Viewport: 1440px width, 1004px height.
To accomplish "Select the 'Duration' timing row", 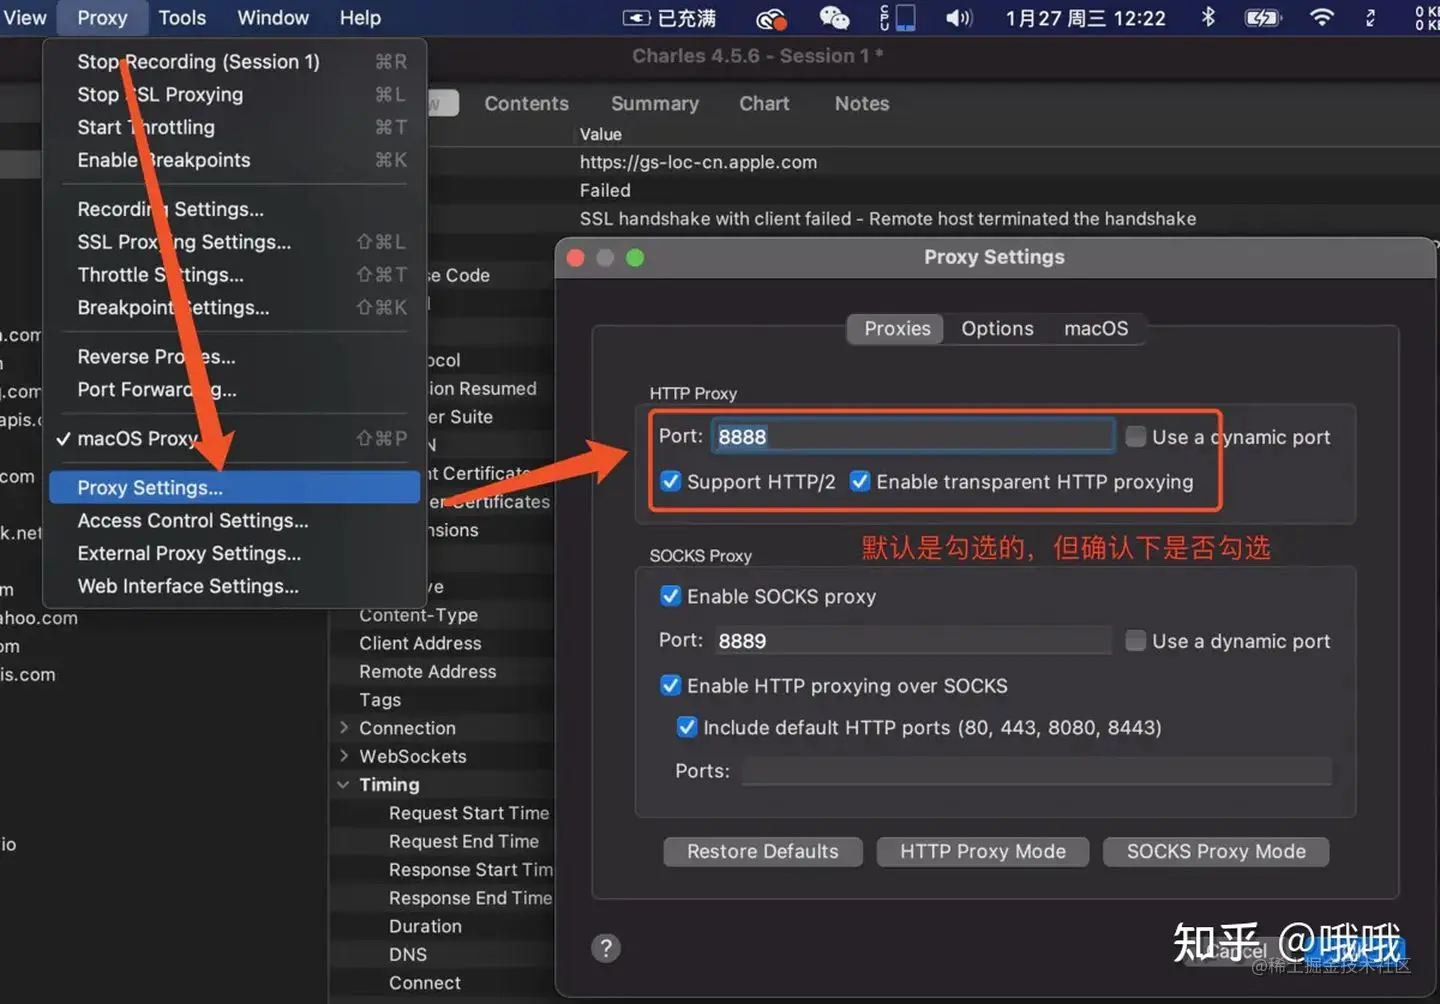I will click(x=425, y=927).
